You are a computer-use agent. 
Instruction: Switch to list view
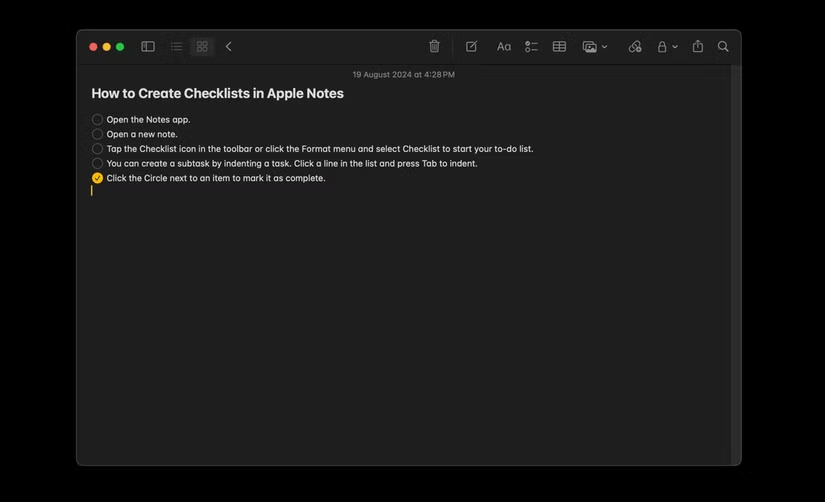[176, 47]
